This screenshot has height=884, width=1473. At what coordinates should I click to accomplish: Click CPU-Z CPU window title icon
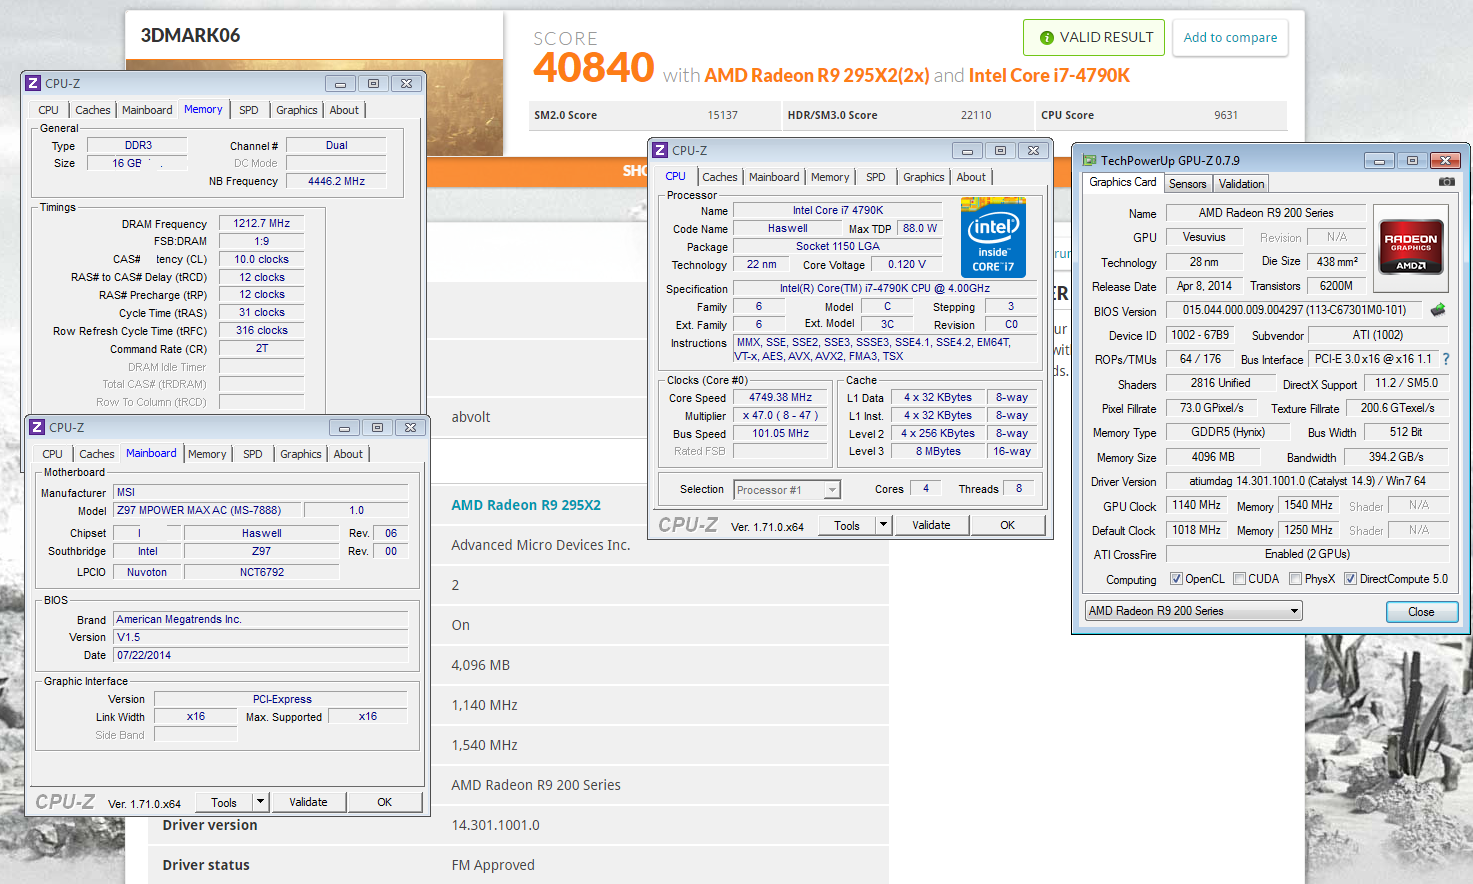pyautogui.click(x=660, y=150)
